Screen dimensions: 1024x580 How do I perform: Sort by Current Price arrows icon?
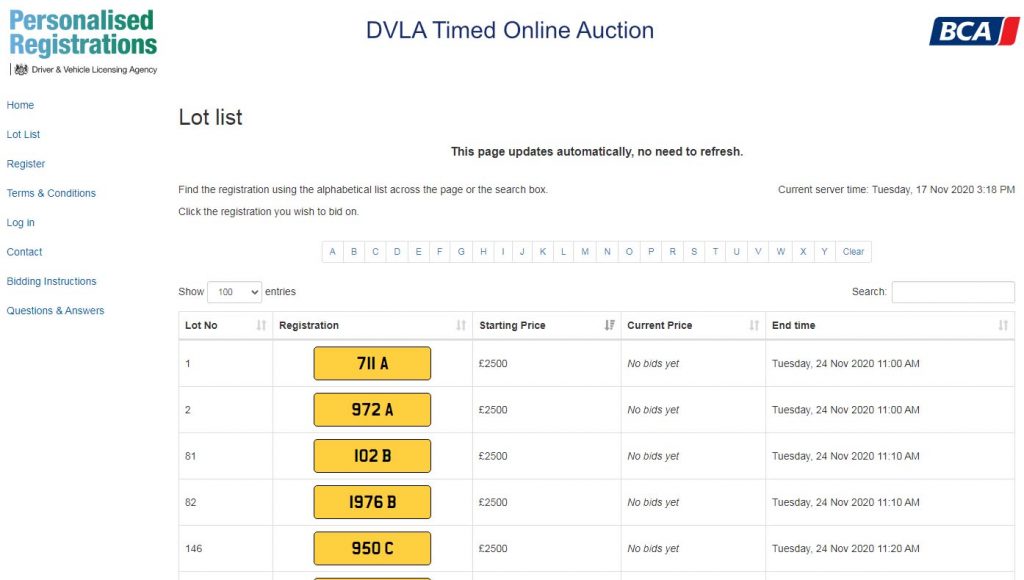[x=754, y=325]
